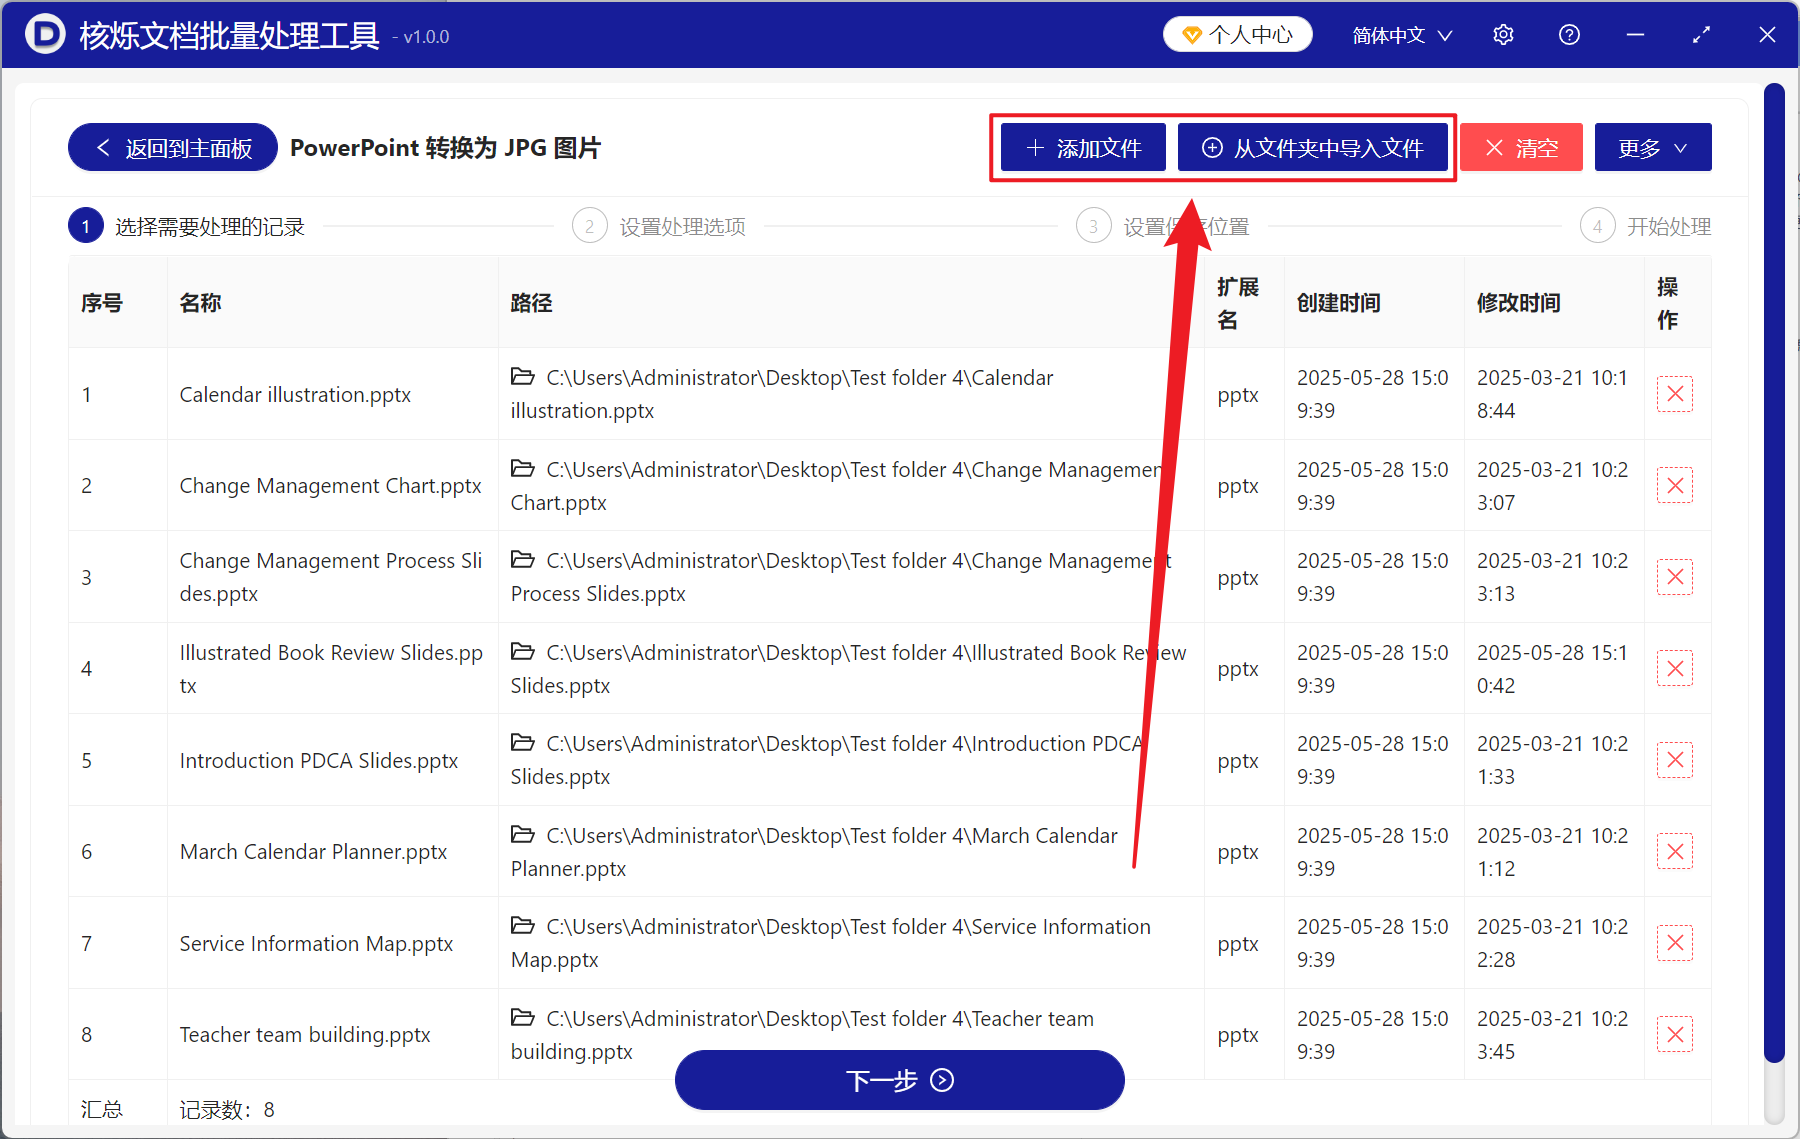
Task: Delete row Calendar illustration.pptx with red X
Action: [x=1675, y=394]
